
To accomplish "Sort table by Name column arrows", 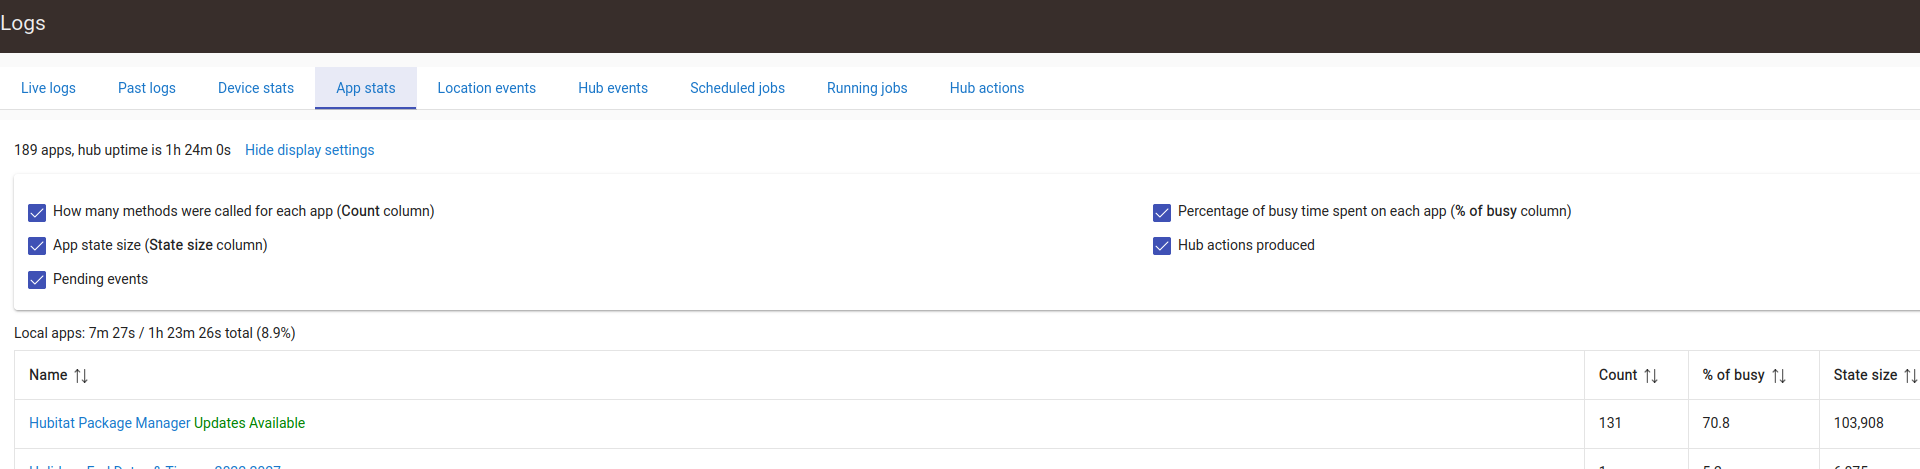I will tap(81, 376).
